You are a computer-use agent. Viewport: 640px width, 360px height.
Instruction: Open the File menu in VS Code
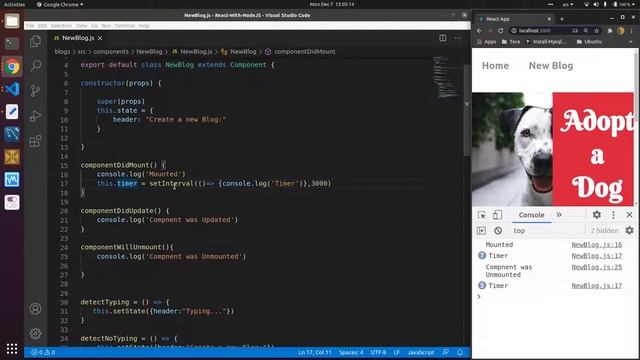click(30, 25)
